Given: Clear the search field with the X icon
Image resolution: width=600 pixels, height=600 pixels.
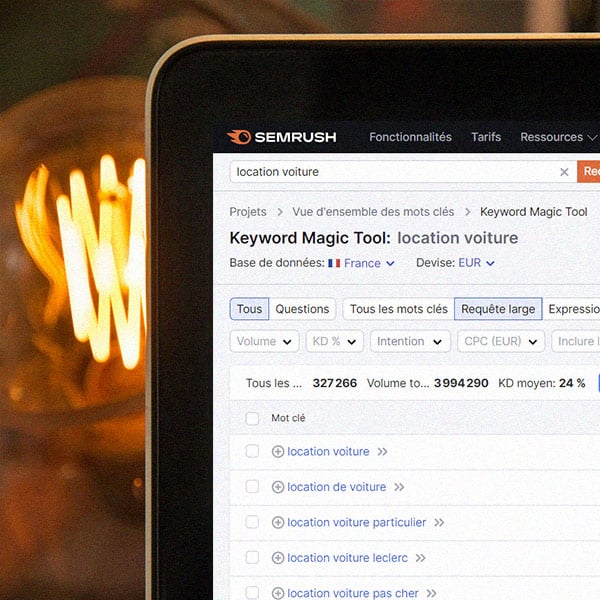Looking at the screenshot, I should [x=564, y=172].
